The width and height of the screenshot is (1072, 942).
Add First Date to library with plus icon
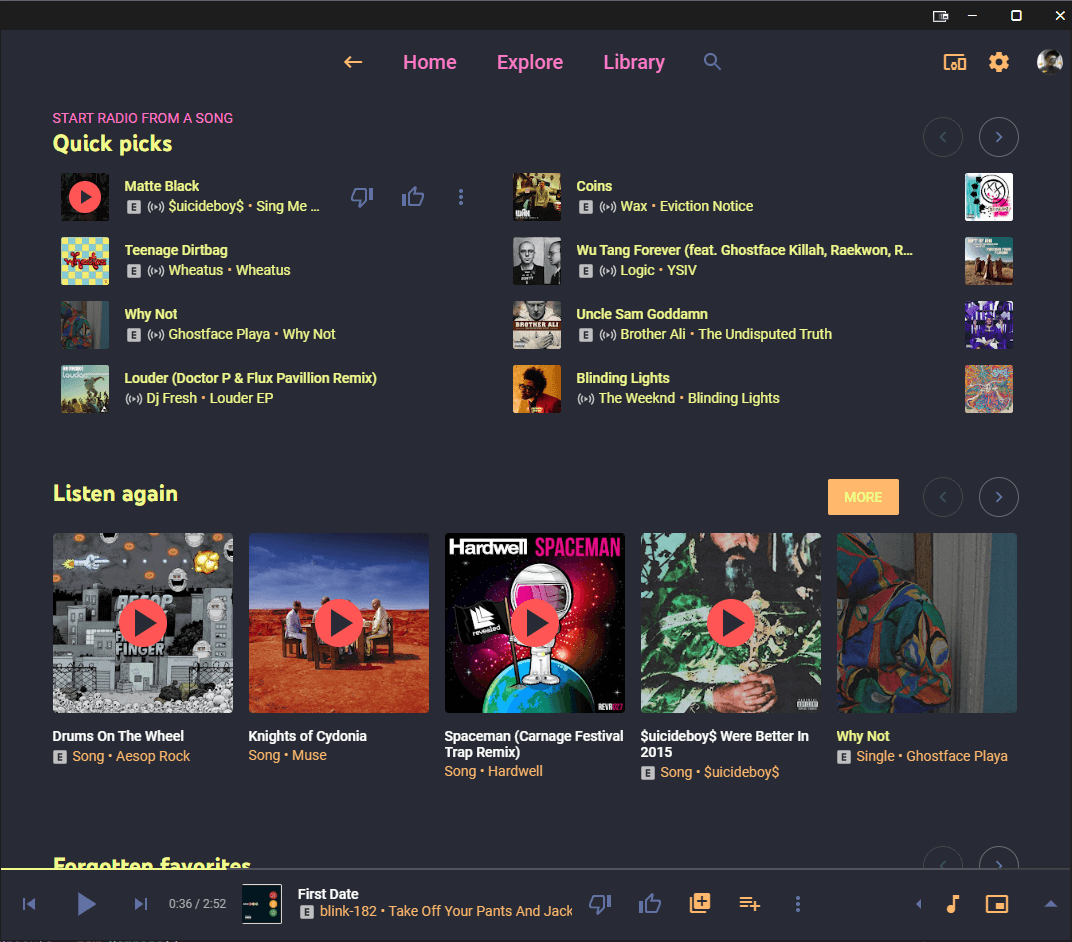click(699, 903)
